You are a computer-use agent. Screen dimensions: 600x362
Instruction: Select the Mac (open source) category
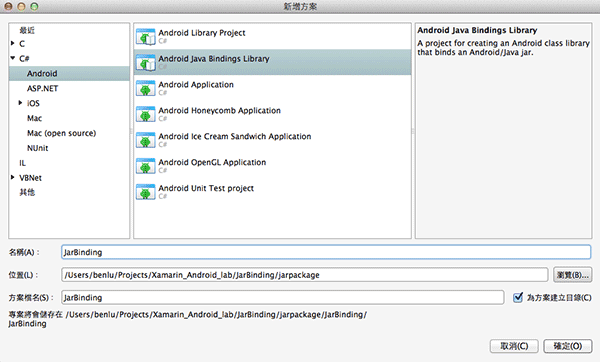pos(61,133)
